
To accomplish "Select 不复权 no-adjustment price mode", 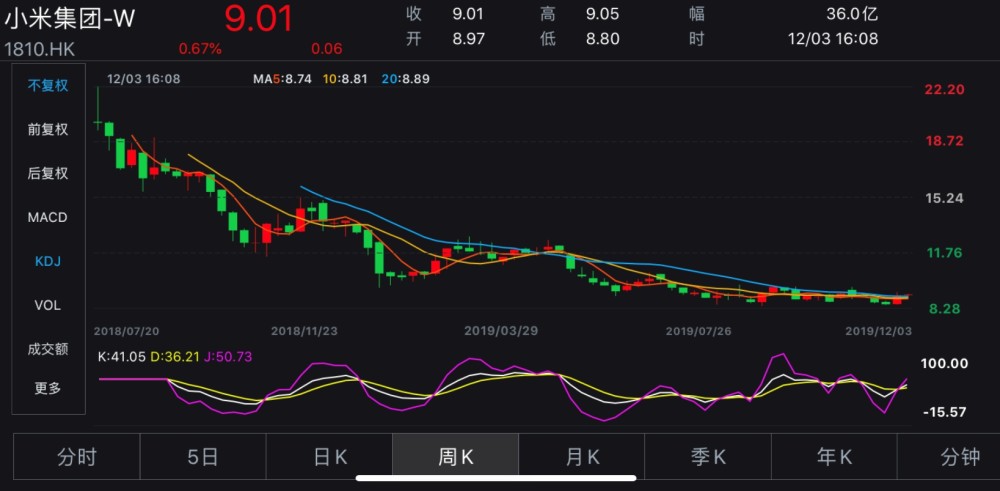I will click(48, 85).
